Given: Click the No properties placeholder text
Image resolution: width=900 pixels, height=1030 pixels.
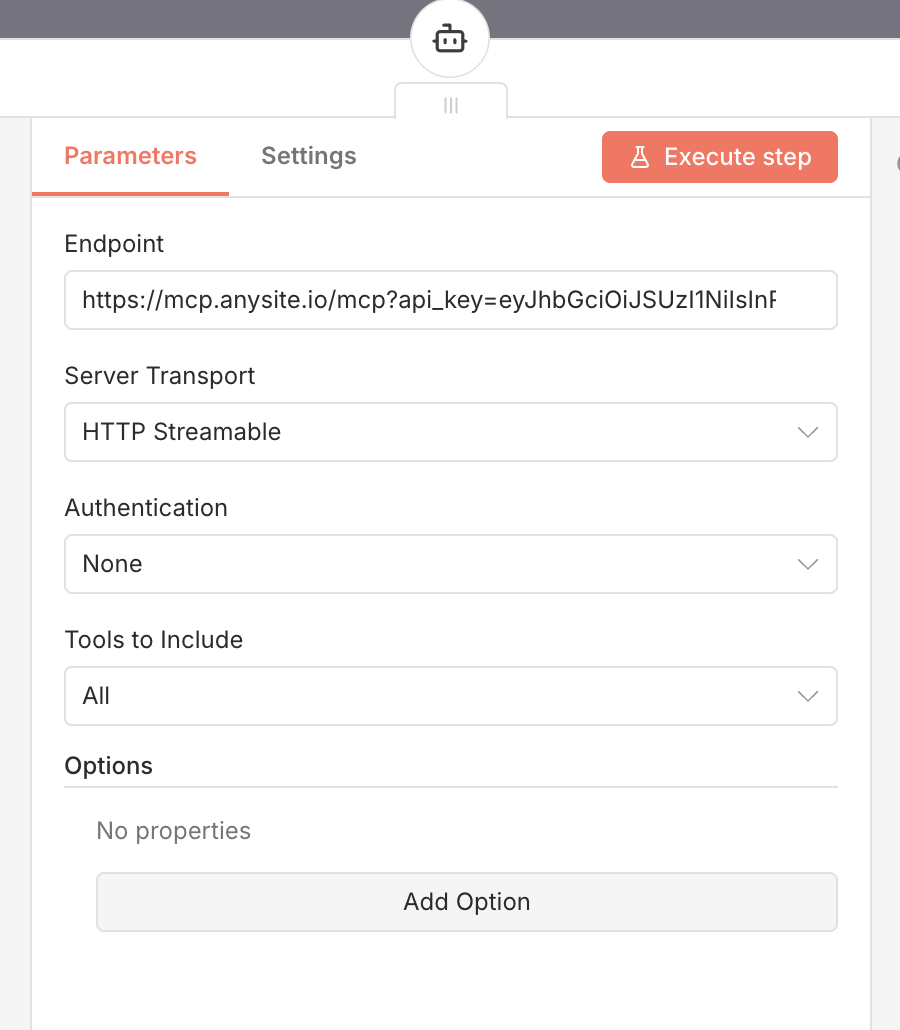Looking at the screenshot, I should [x=173, y=831].
